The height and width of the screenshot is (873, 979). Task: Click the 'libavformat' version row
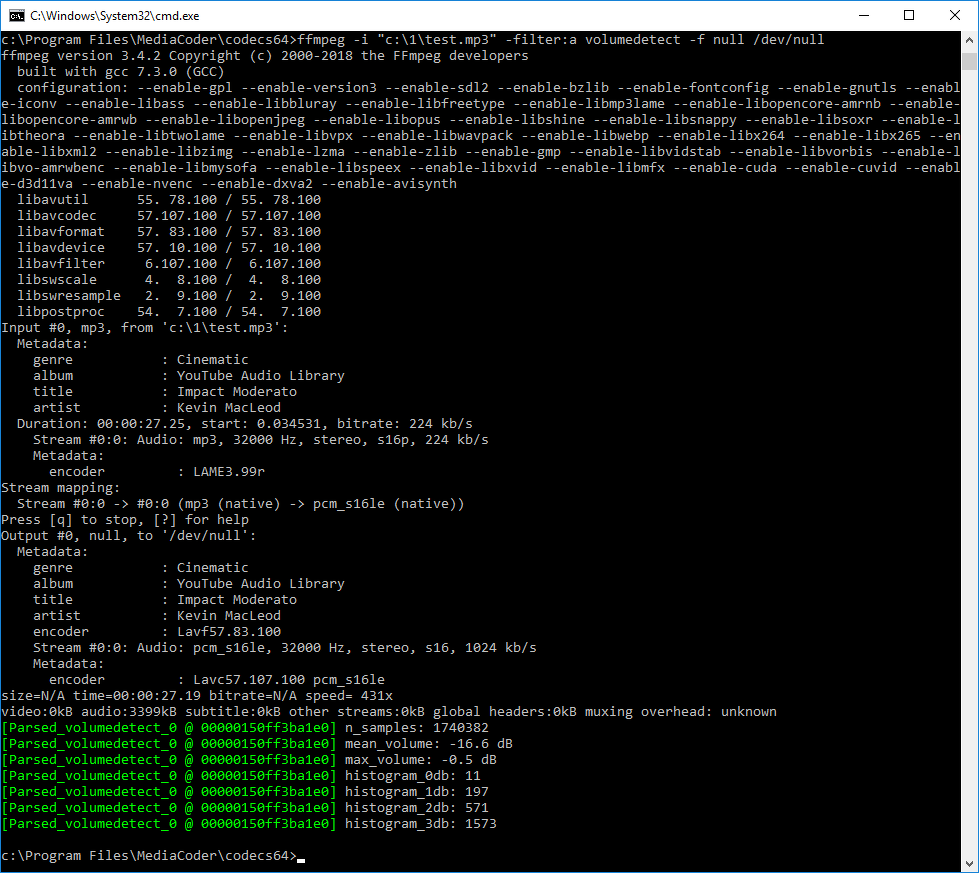169,232
